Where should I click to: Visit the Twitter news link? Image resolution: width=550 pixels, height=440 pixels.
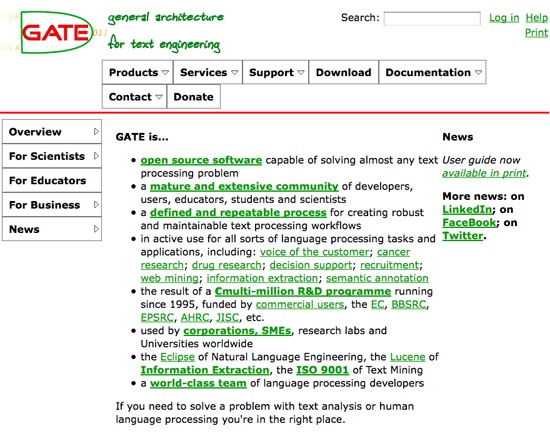[463, 236]
